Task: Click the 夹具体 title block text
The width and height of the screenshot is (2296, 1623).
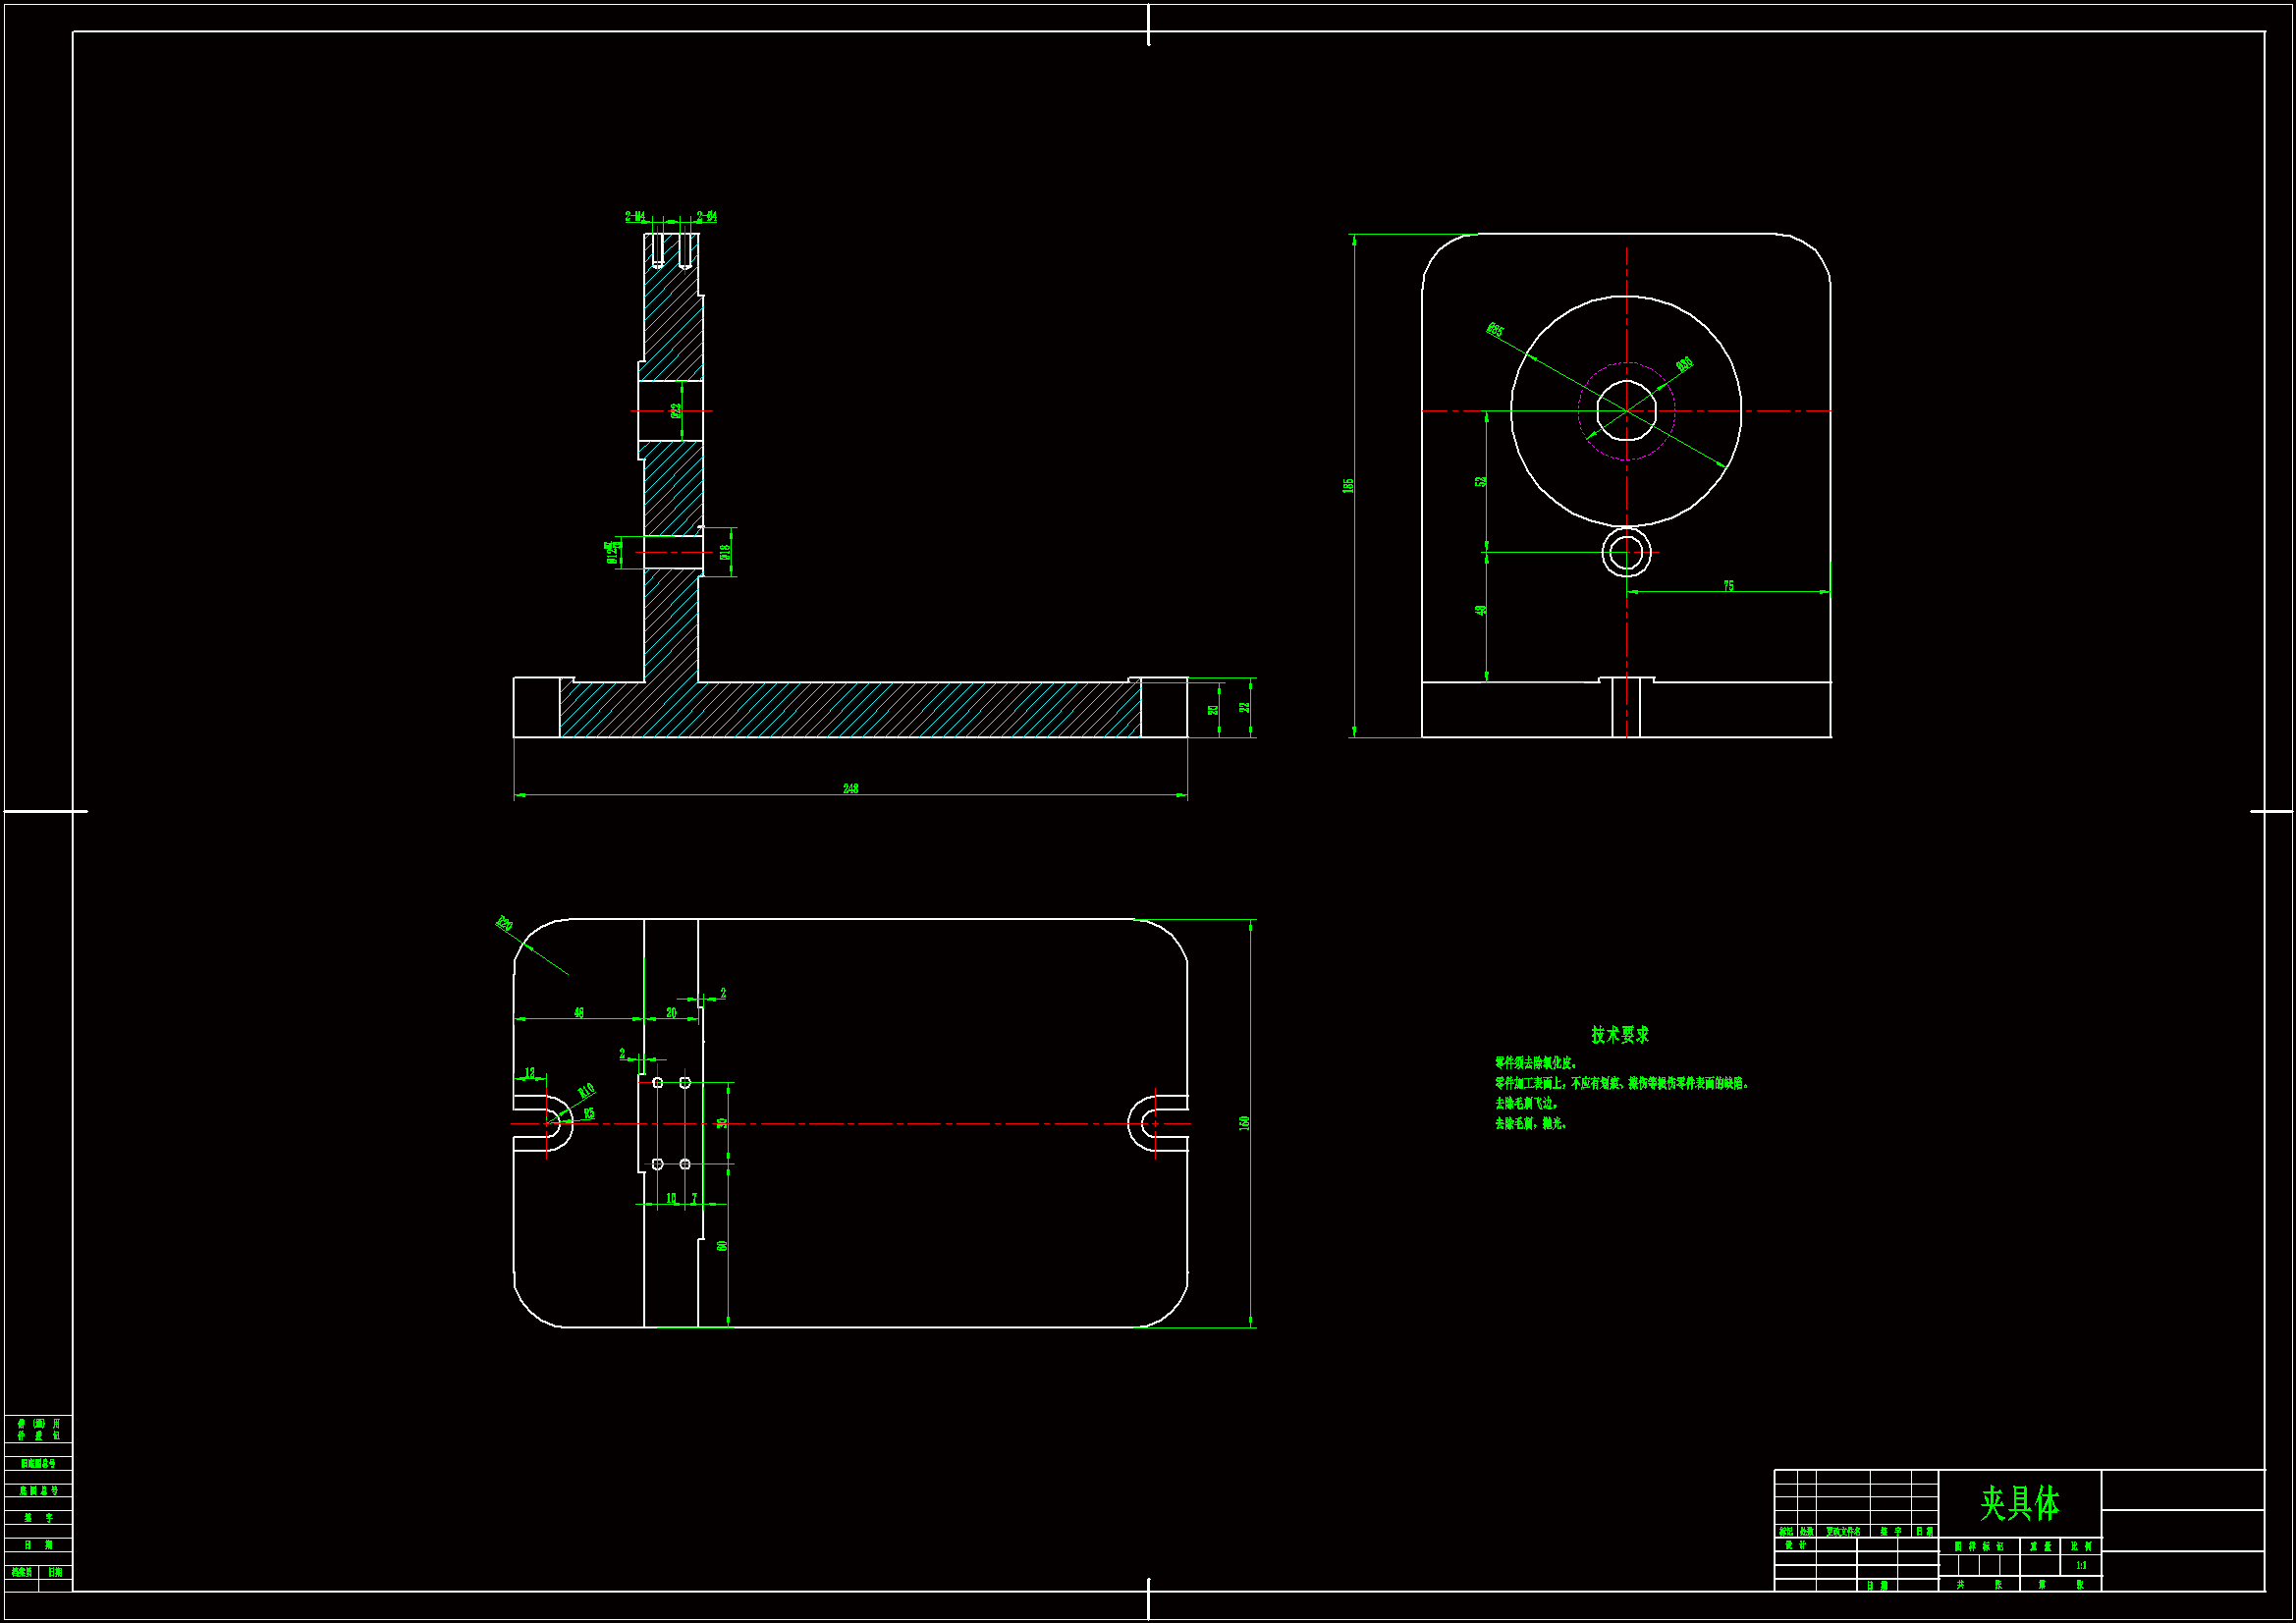Action: point(2019,1503)
